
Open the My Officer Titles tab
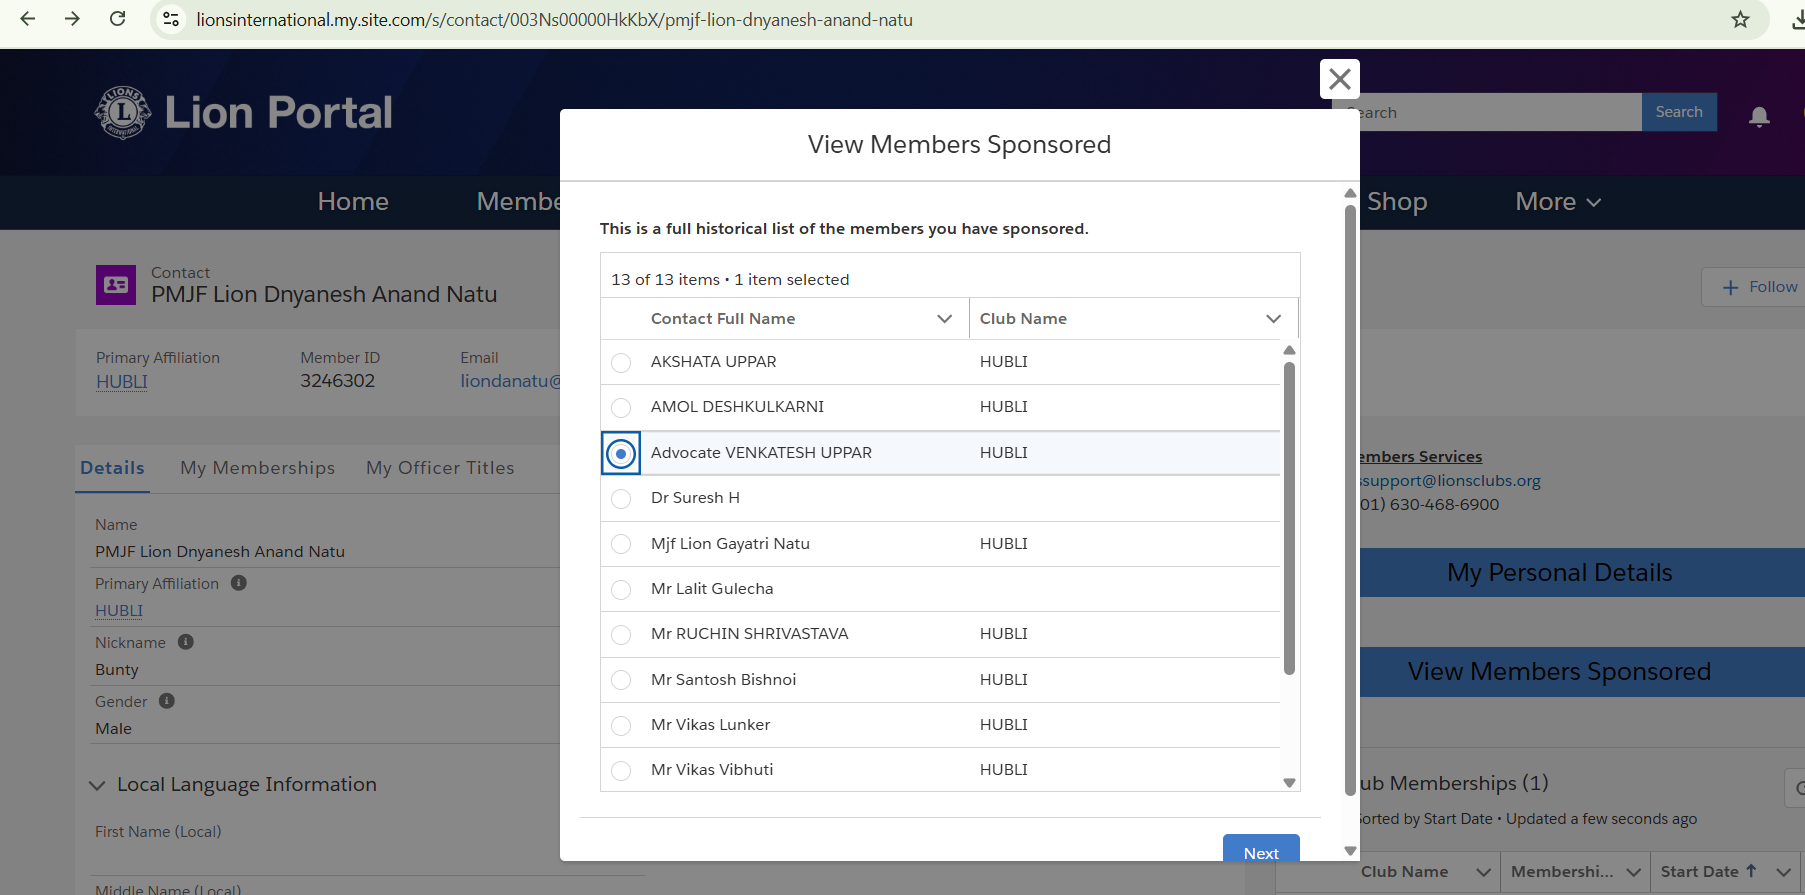[x=440, y=468]
